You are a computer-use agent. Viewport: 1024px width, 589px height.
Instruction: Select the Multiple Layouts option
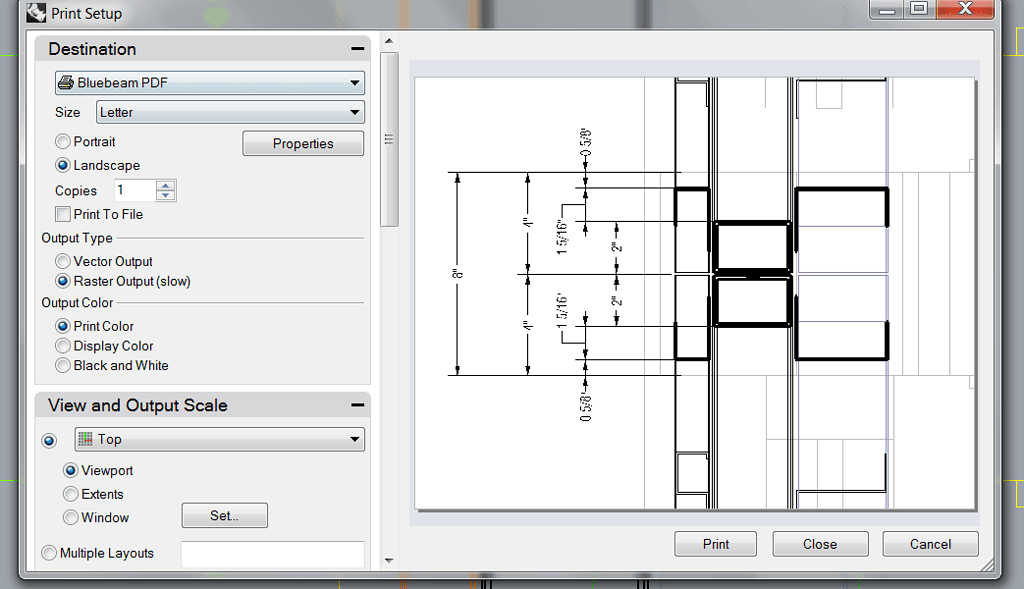(x=49, y=553)
